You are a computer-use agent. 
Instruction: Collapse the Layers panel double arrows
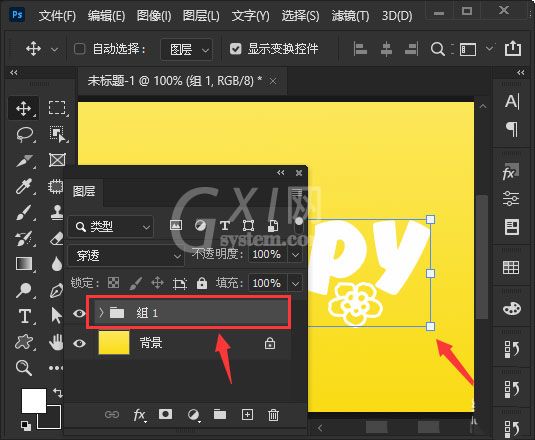281,173
